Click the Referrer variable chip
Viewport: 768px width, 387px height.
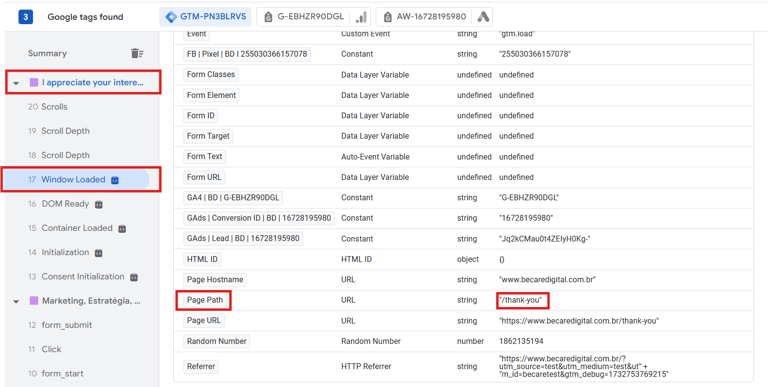[x=201, y=366]
